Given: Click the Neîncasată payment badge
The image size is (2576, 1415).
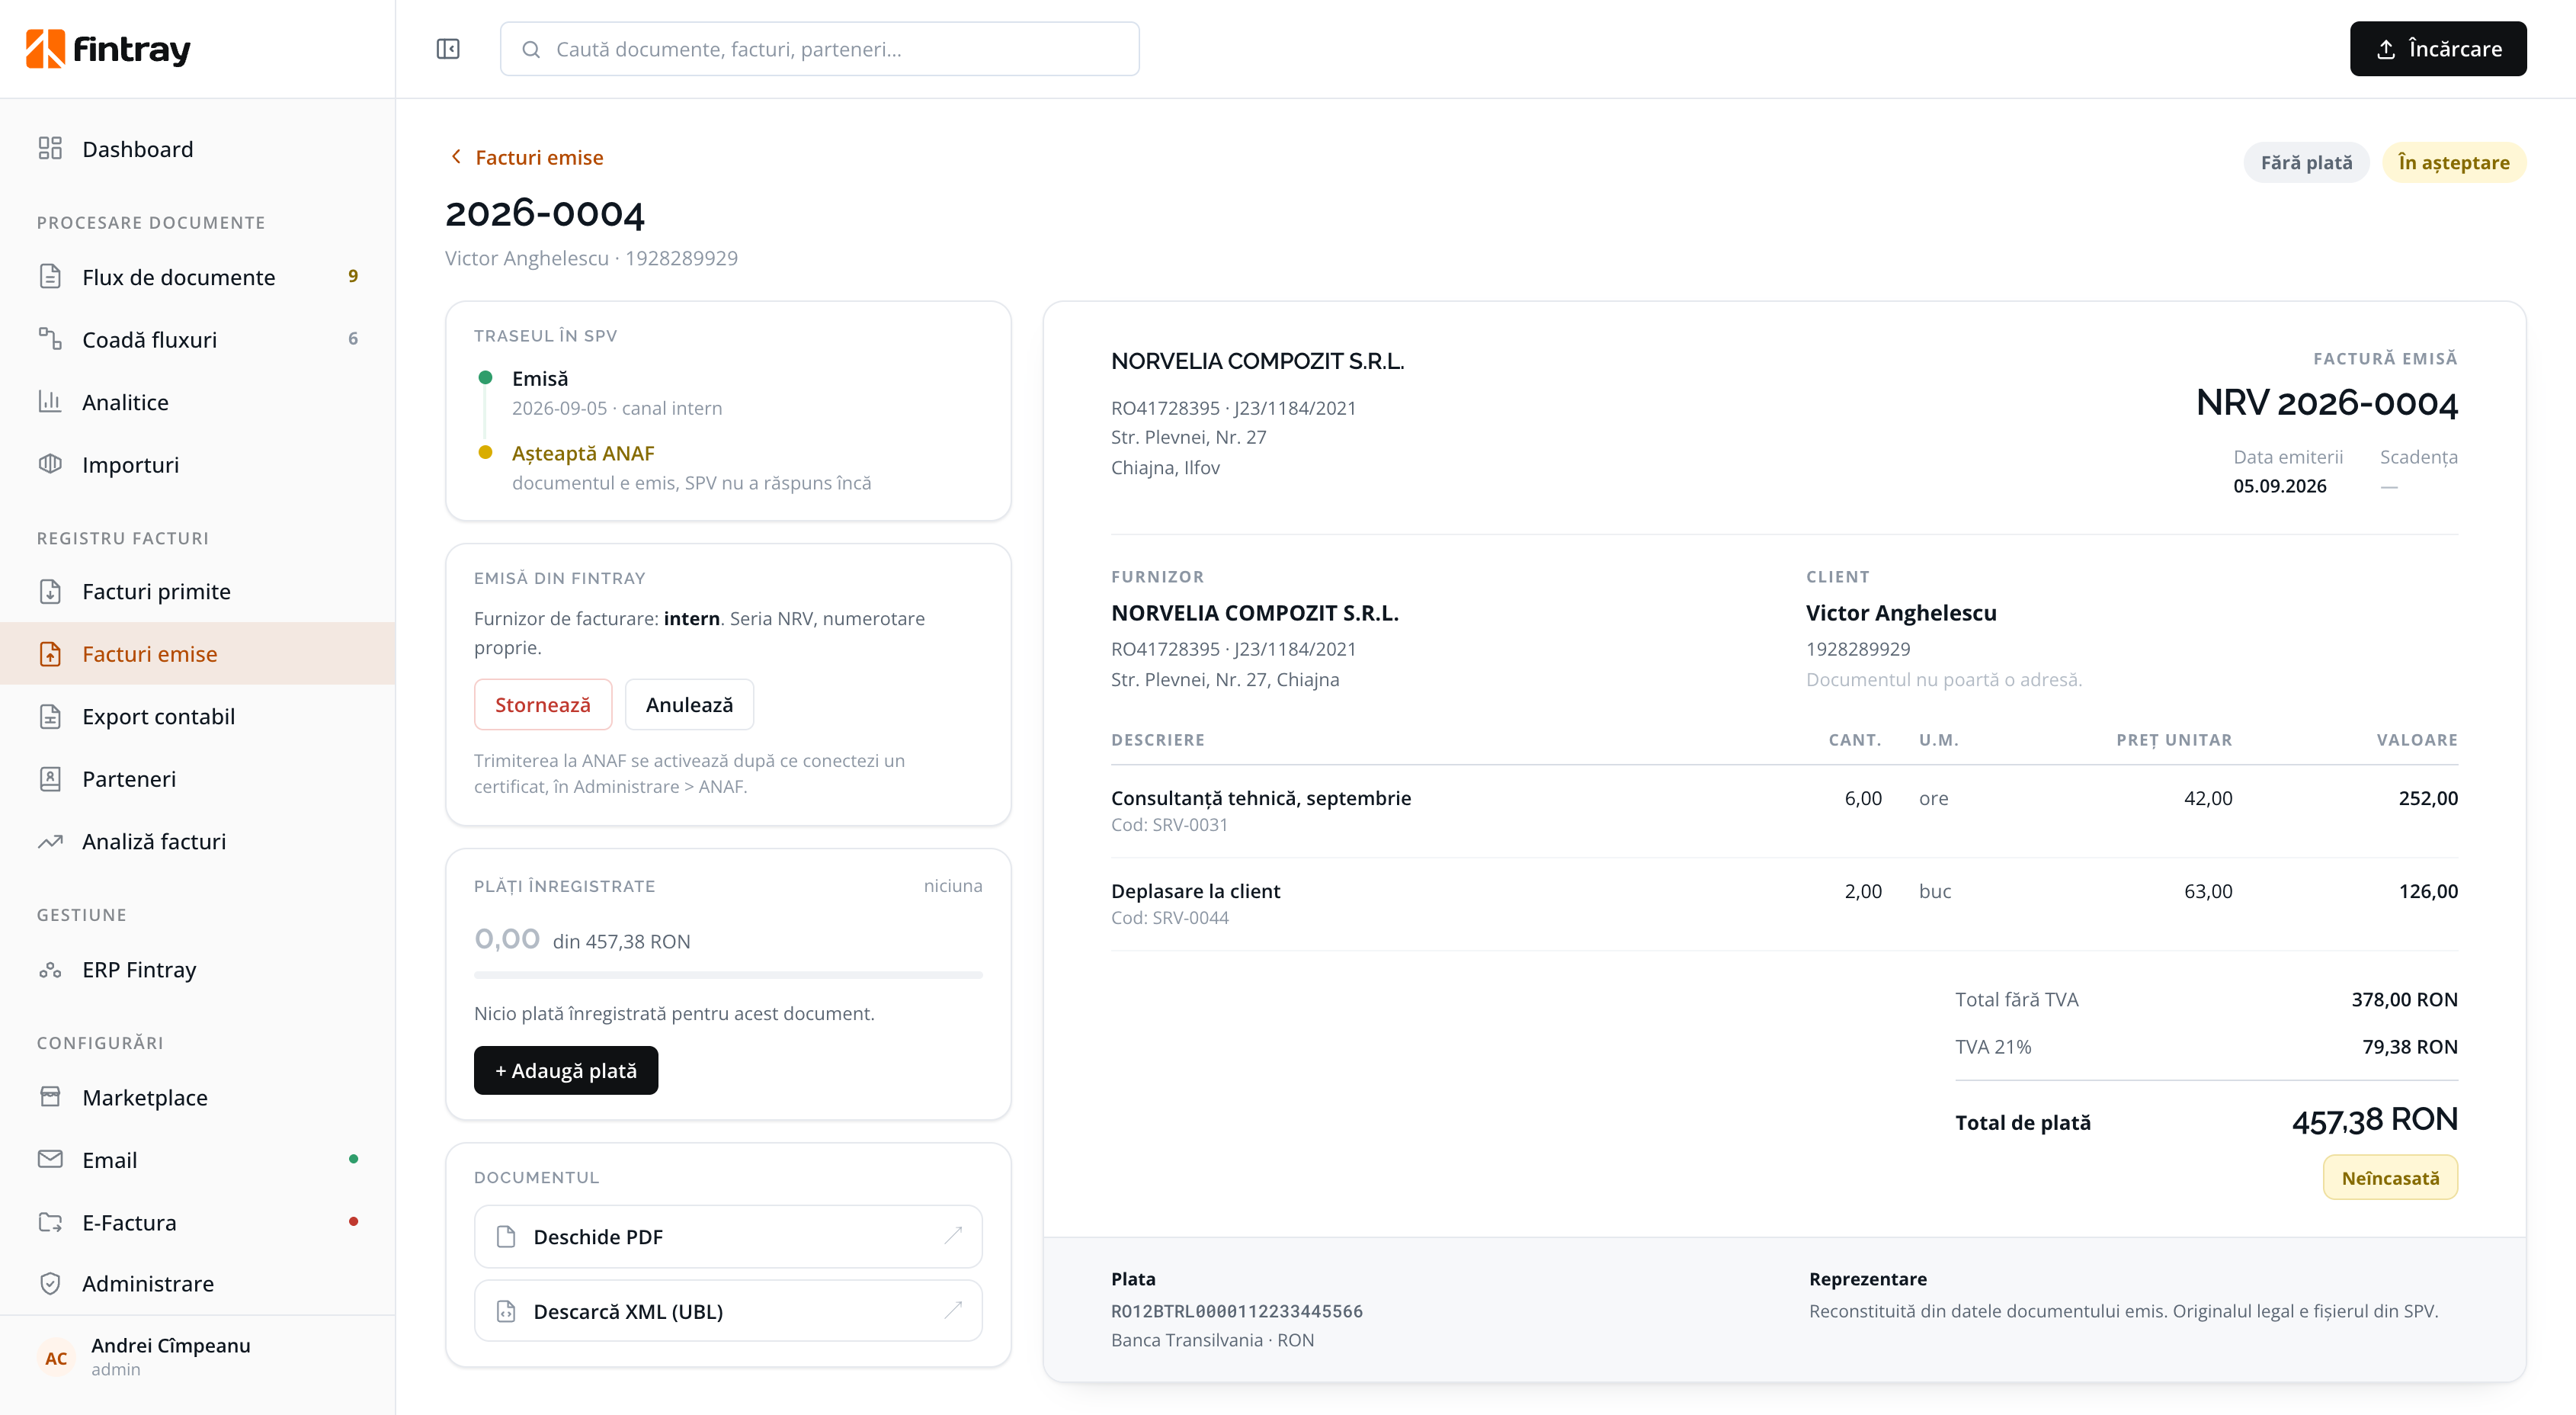Looking at the screenshot, I should [2390, 1178].
